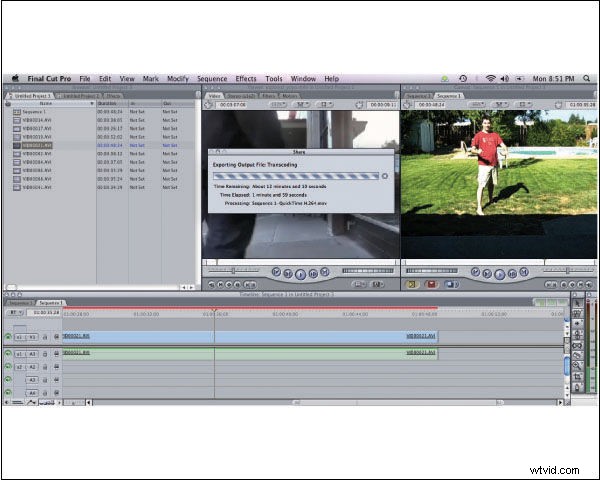Open the volume control in menu bar
The height and width of the screenshot is (480, 600).
point(505,78)
